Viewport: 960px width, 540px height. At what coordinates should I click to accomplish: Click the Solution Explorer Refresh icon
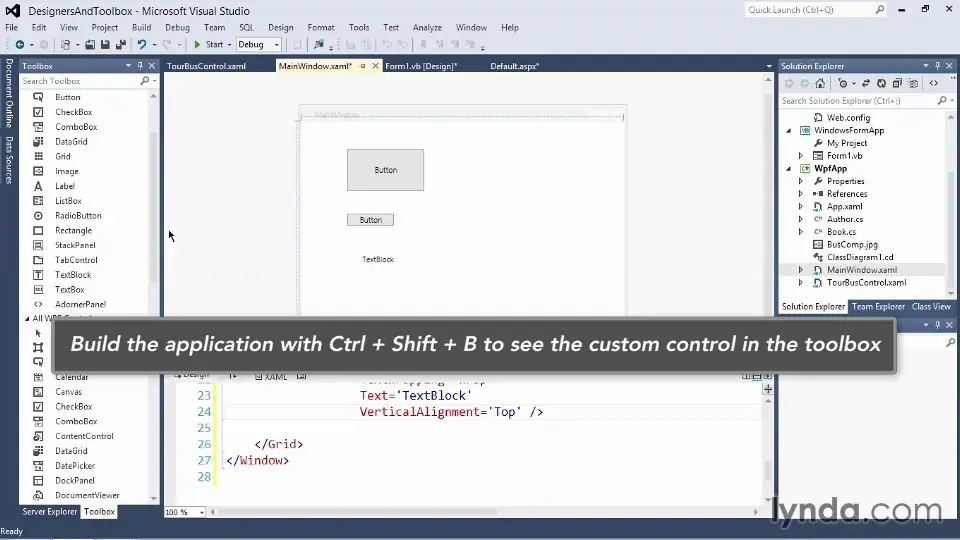pos(881,83)
